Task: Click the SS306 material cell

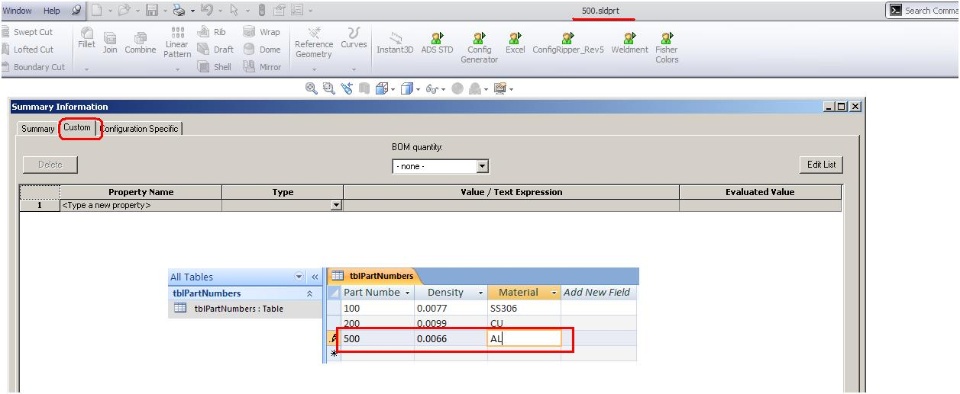Action: pyautogui.click(x=525, y=308)
